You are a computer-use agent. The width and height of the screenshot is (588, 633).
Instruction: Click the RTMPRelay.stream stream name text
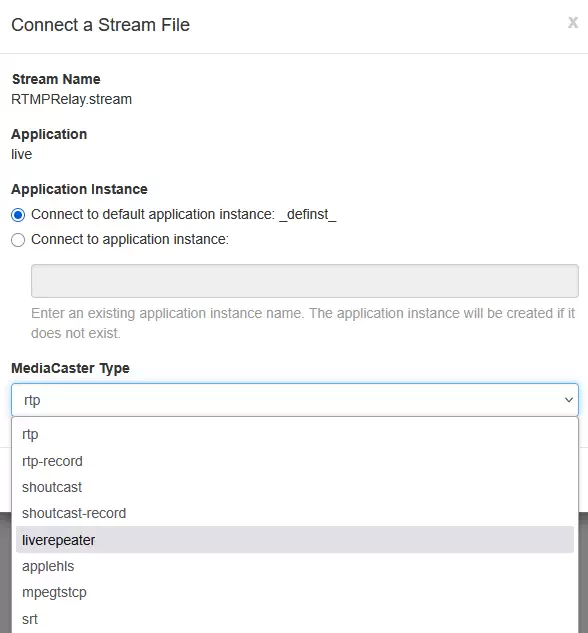71,99
